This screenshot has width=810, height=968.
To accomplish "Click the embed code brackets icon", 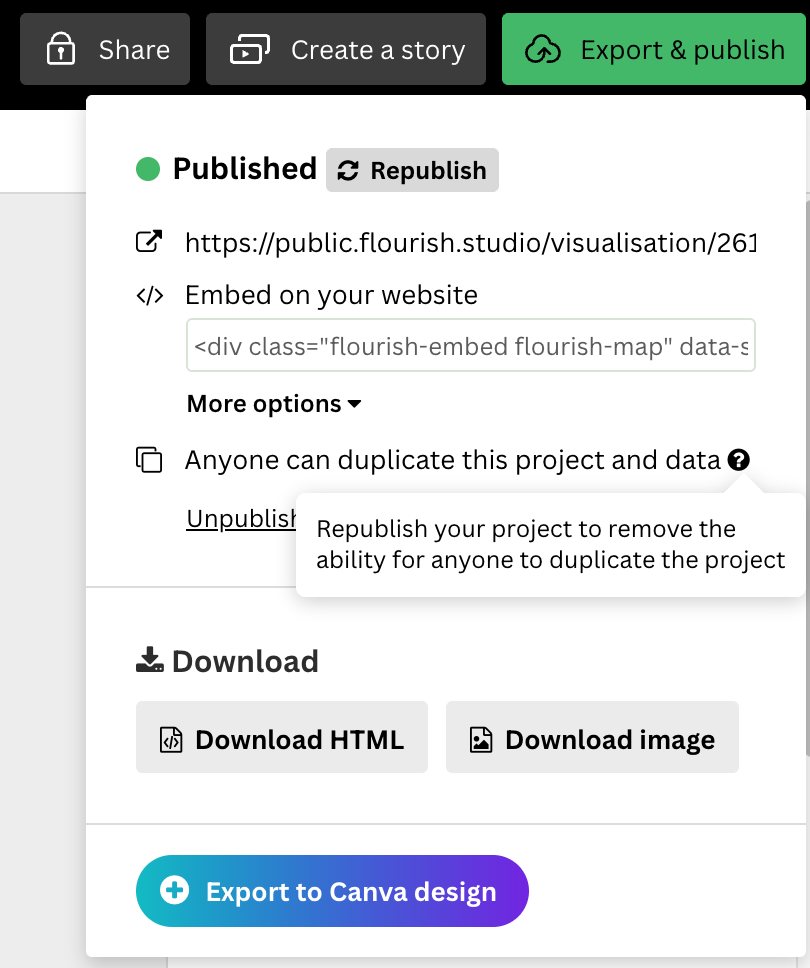I will coord(149,296).
